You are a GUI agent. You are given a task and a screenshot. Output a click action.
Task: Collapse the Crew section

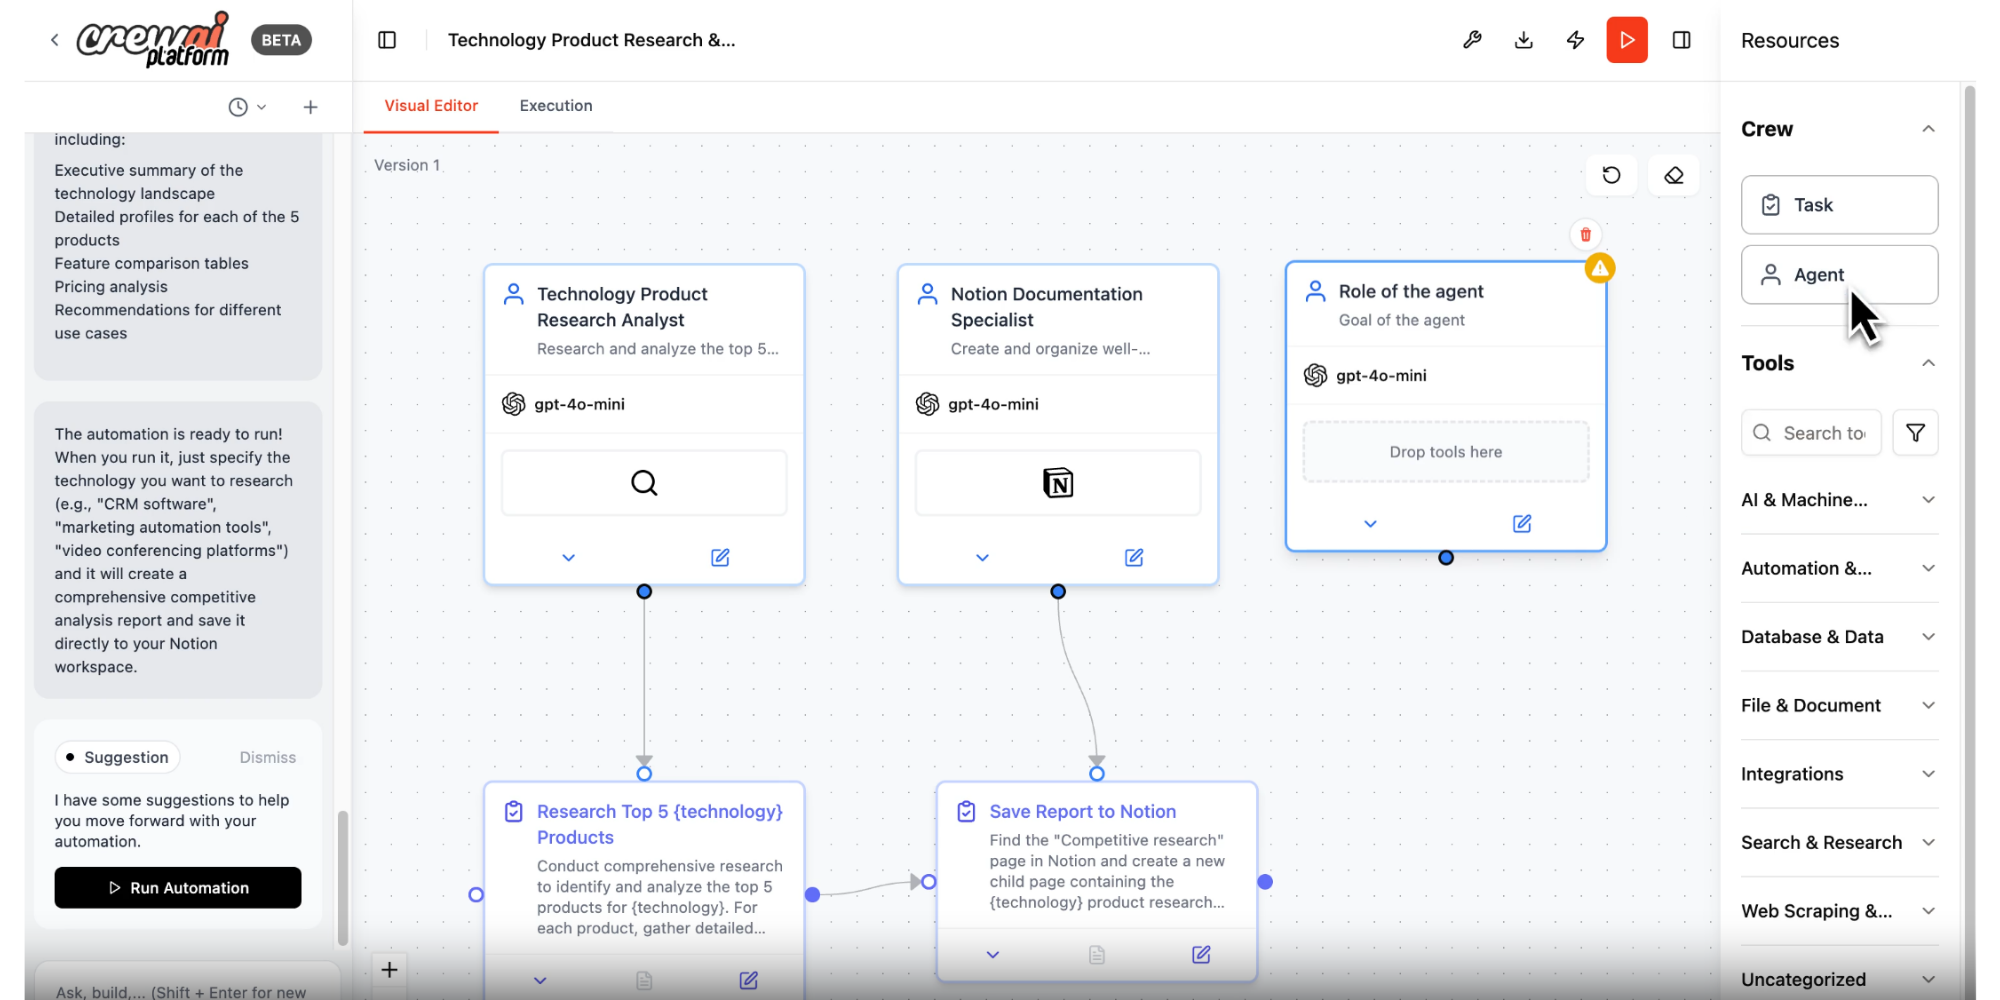pyautogui.click(x=1928, y=128)
